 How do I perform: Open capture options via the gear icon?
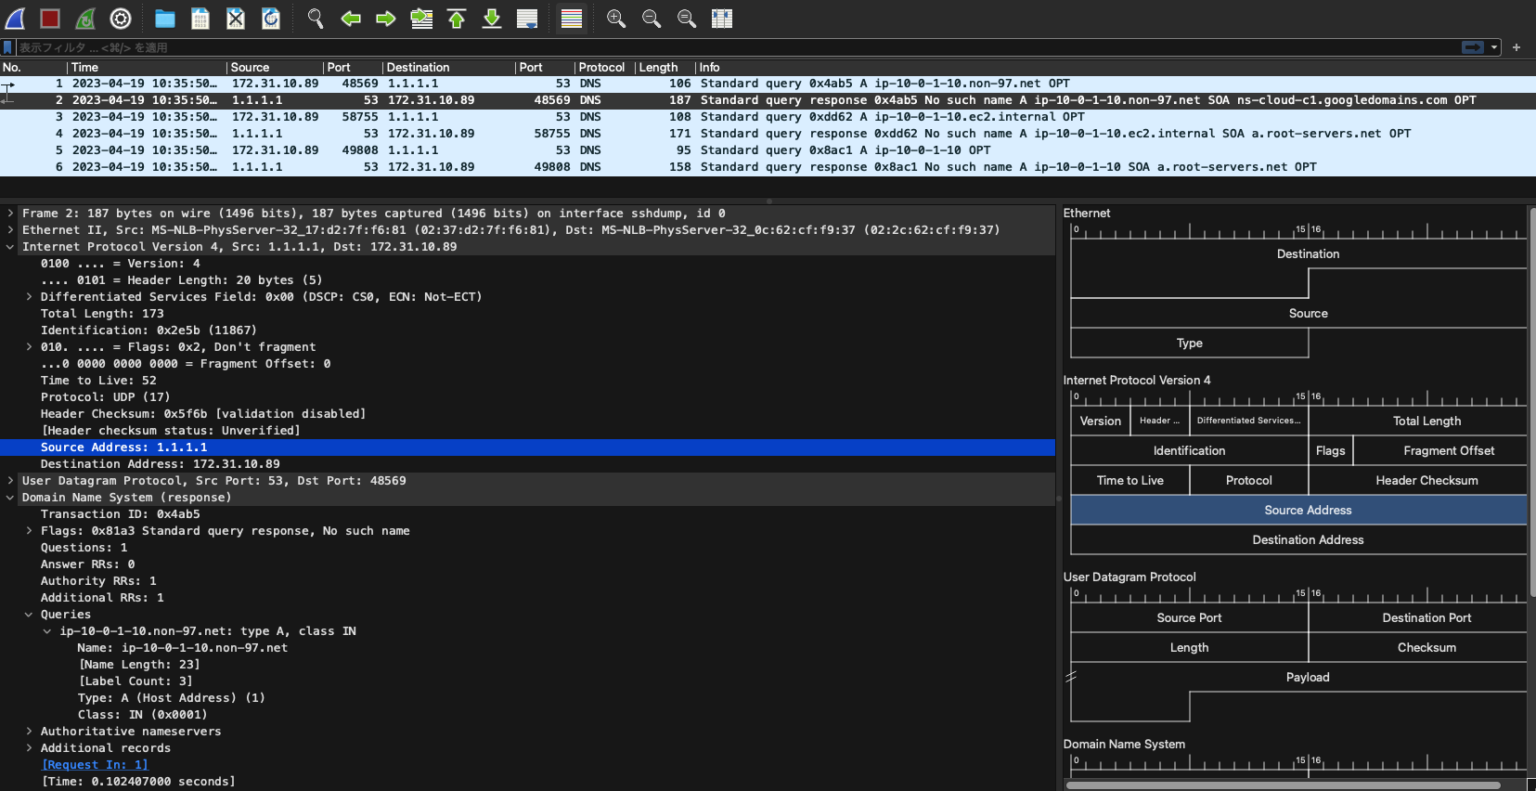coord(120,18)
